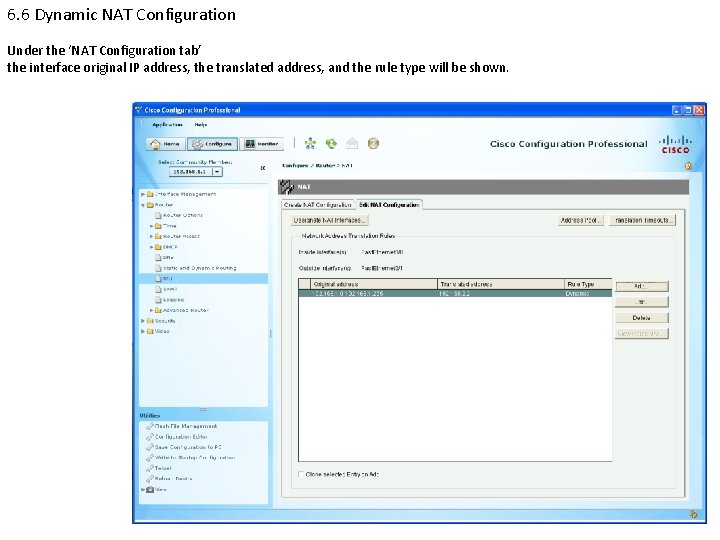
Task: Click Router in the Configure breadcrumb
Action: coord(325,166)
